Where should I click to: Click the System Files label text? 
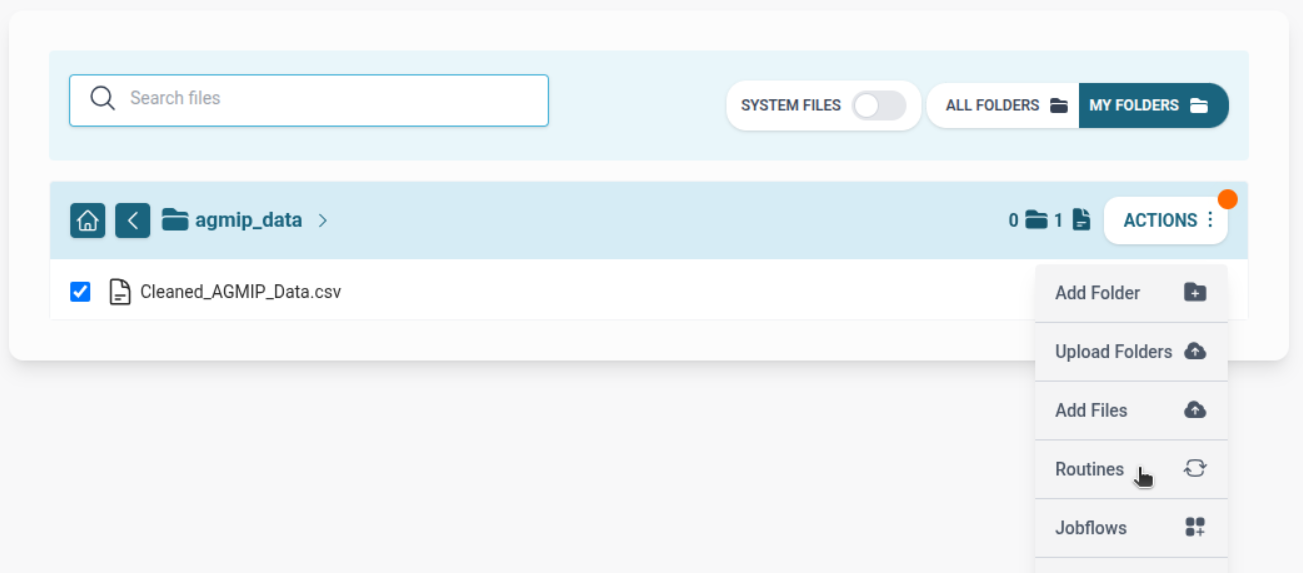tap(791, 105)
